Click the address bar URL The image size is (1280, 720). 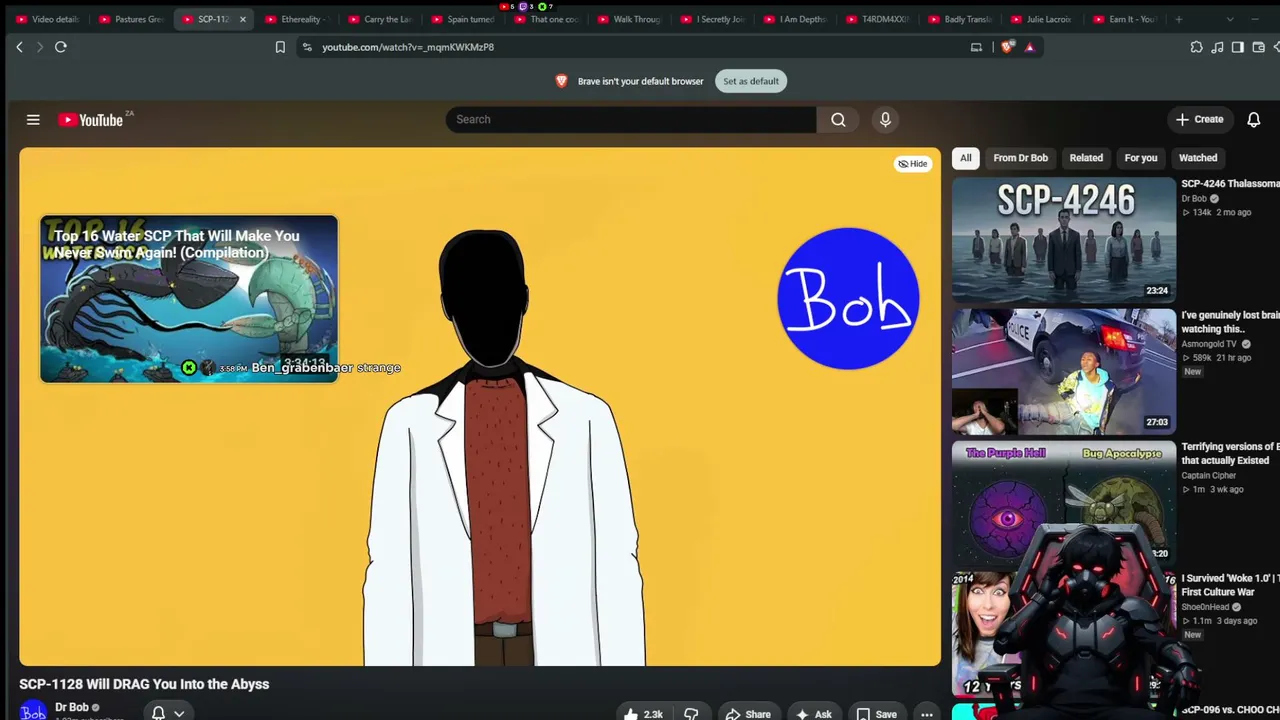408,47
